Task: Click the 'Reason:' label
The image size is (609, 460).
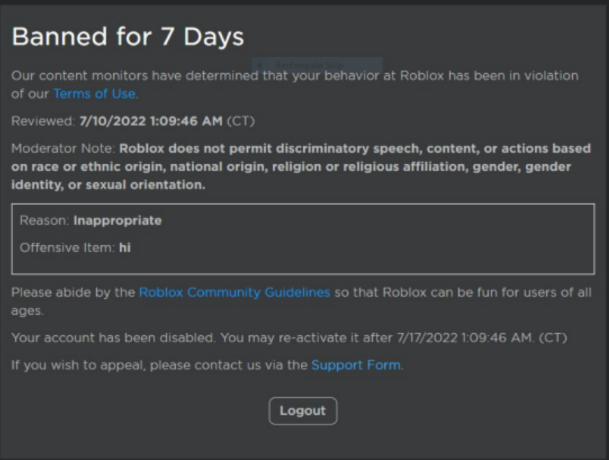Action: point(44,220)
